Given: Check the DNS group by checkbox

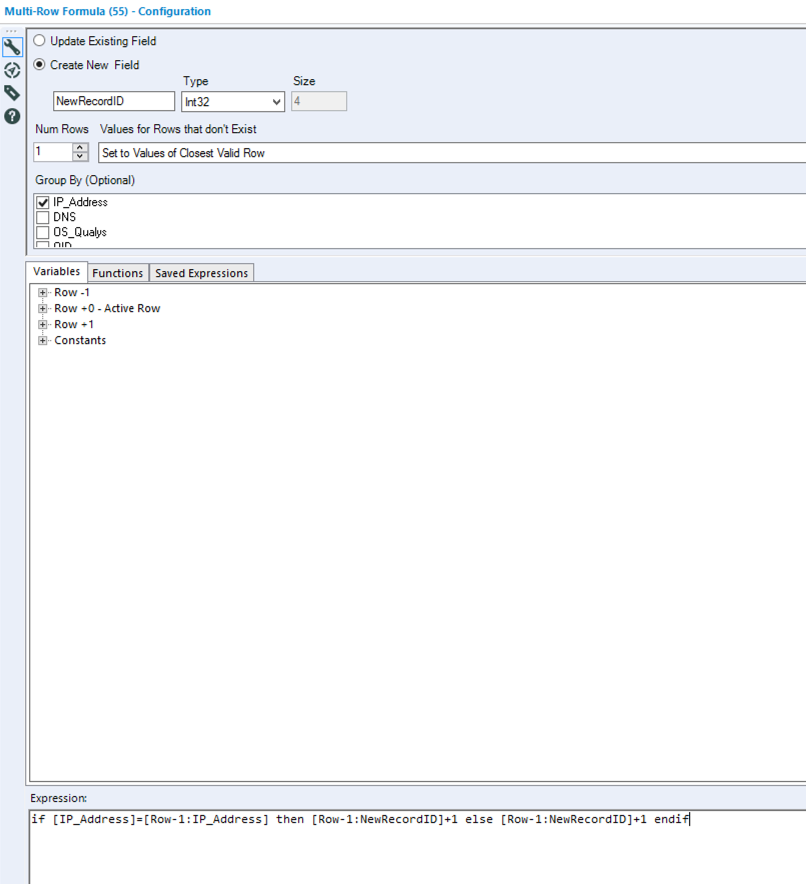Looking at the screenshot, I should pyautogui.click(x=43, y=217).
